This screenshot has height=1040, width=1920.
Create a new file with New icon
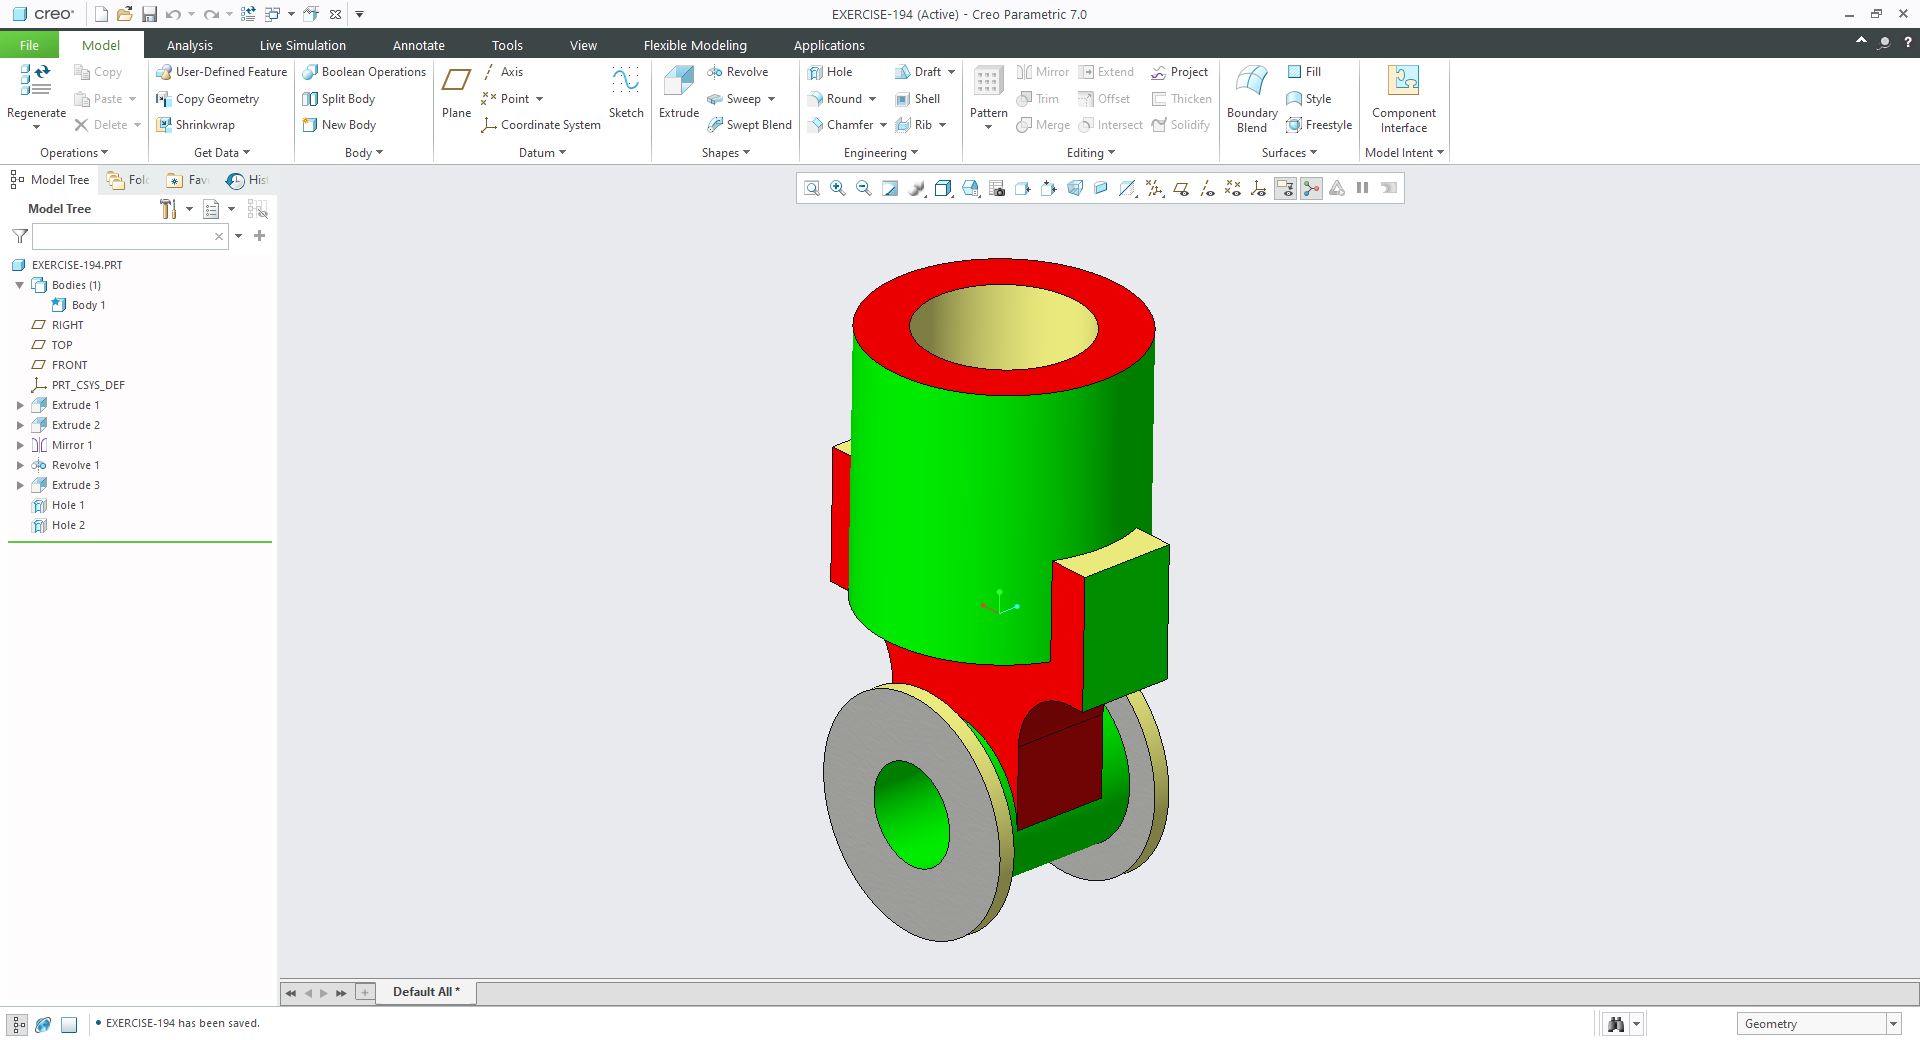(x=101, y=14)
